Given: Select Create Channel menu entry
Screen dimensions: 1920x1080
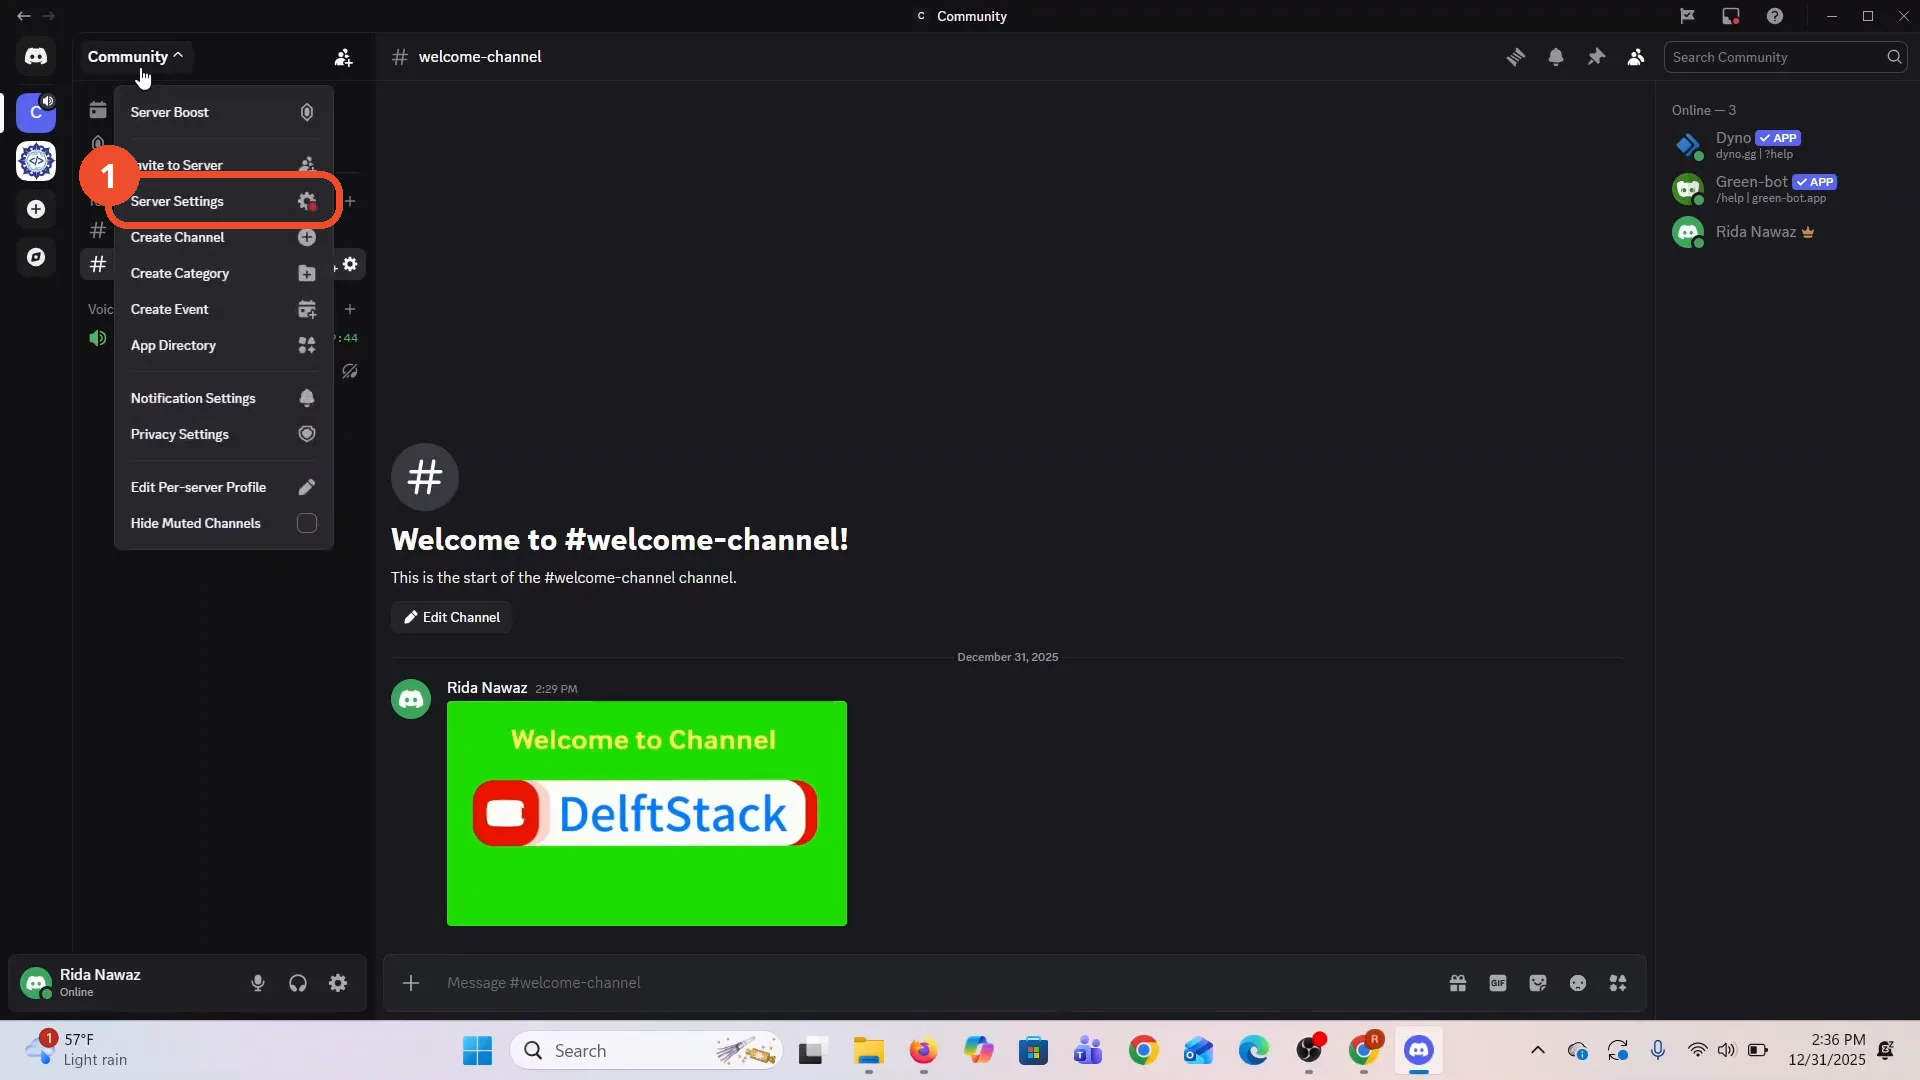Looking at the screenshot, I should coord(223,237).
